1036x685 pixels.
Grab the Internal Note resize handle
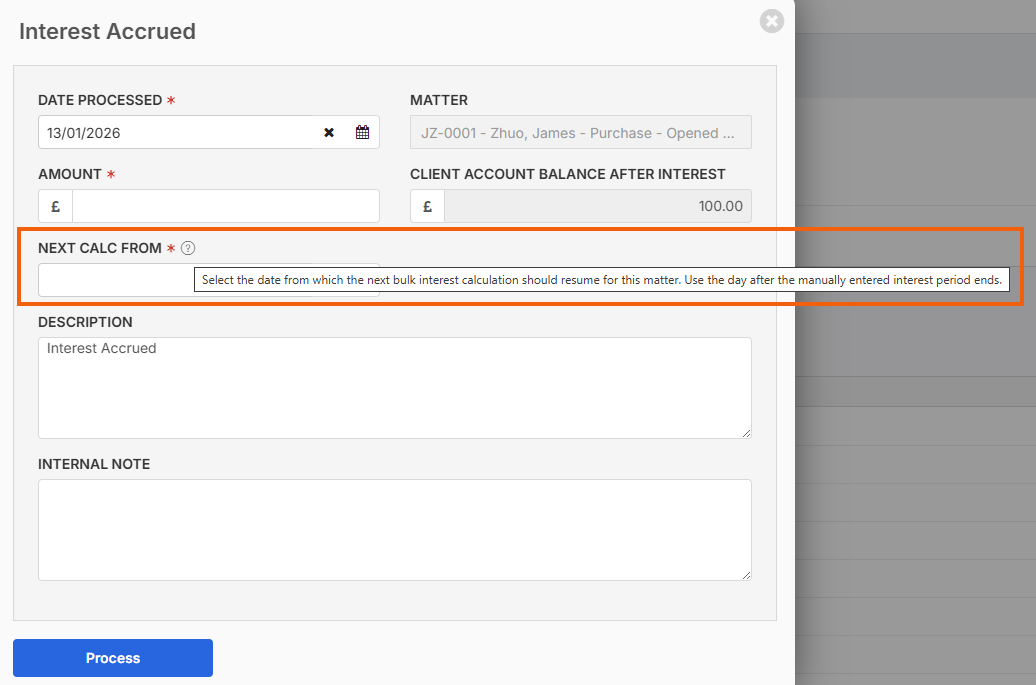coord(745,574)
